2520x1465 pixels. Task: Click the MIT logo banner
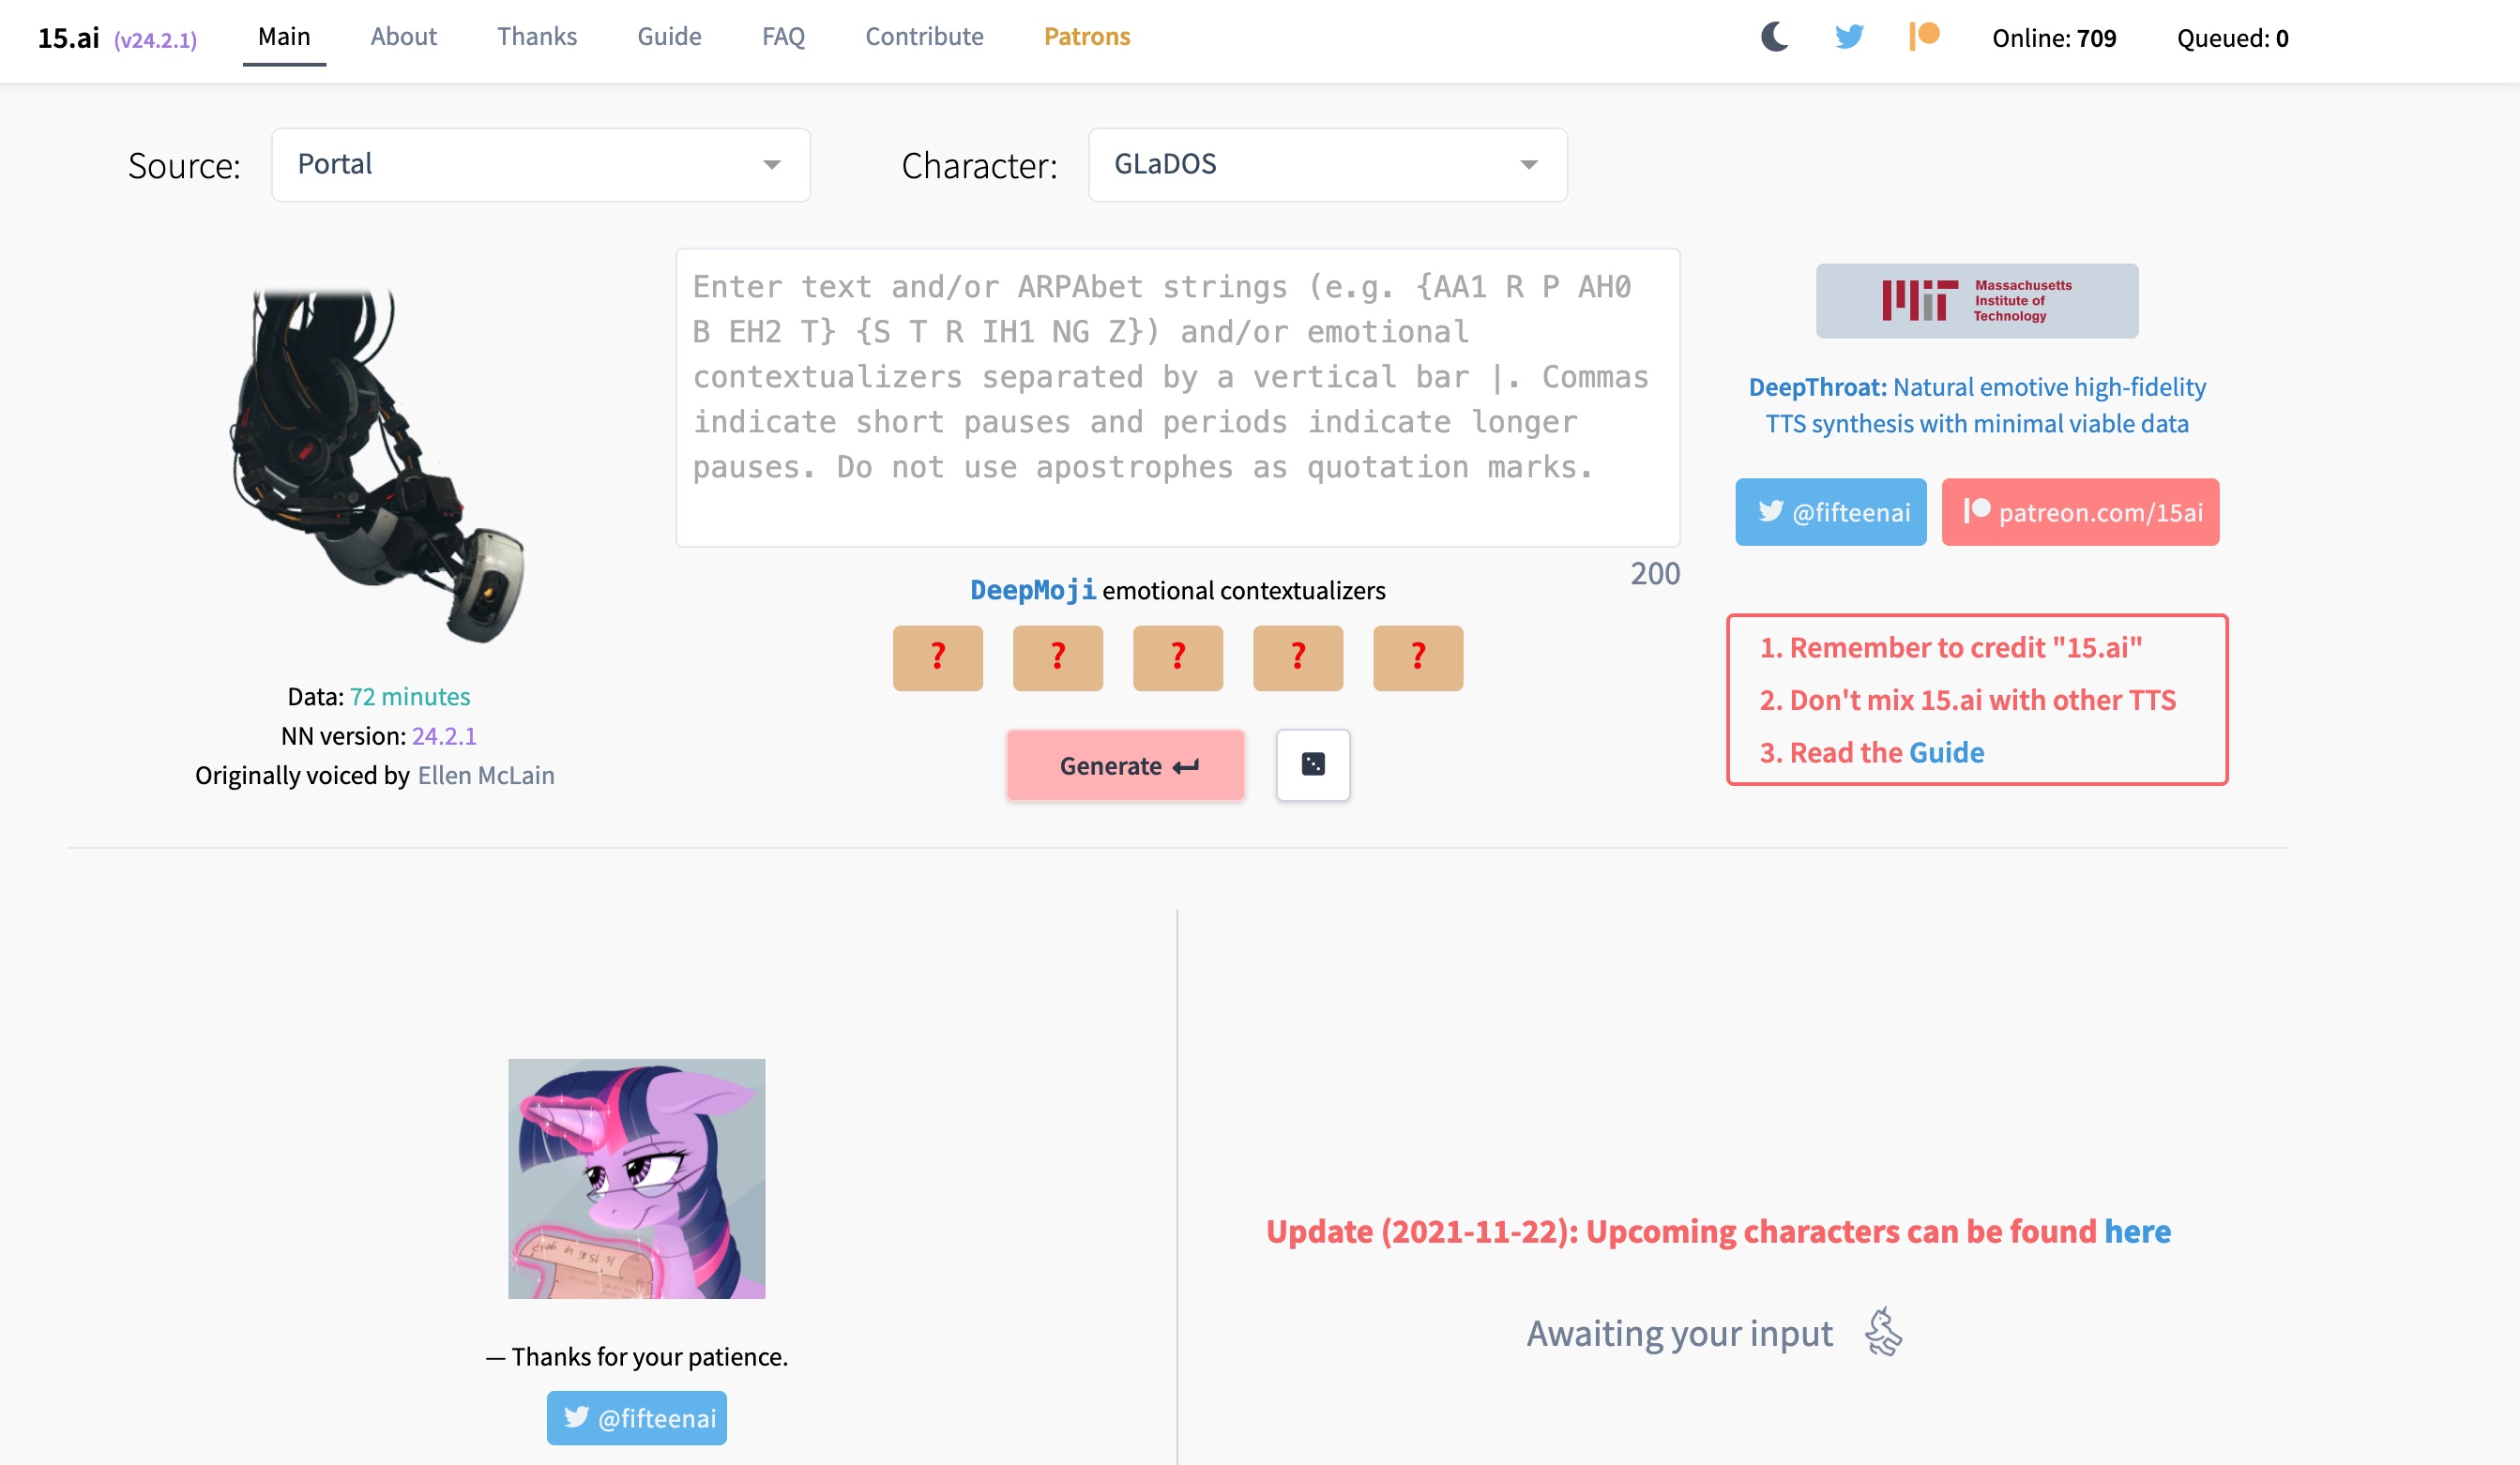coord(1976,301)
